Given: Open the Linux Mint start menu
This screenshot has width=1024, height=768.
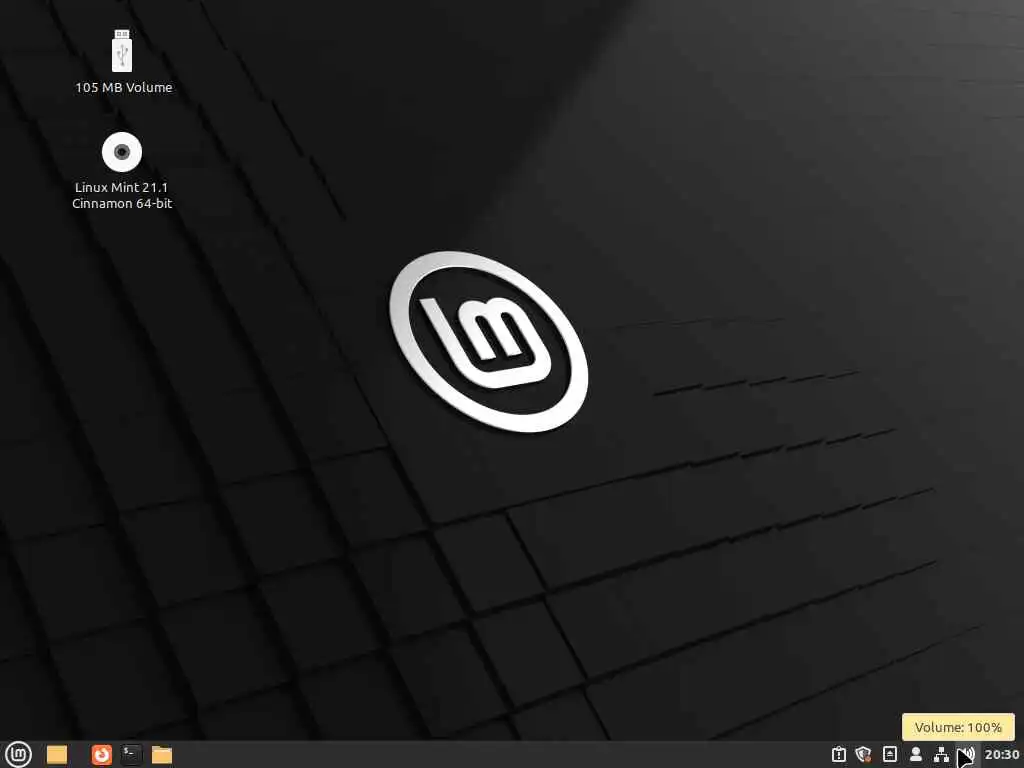Looking at the screenshot, I should click(x=18, y=754).
